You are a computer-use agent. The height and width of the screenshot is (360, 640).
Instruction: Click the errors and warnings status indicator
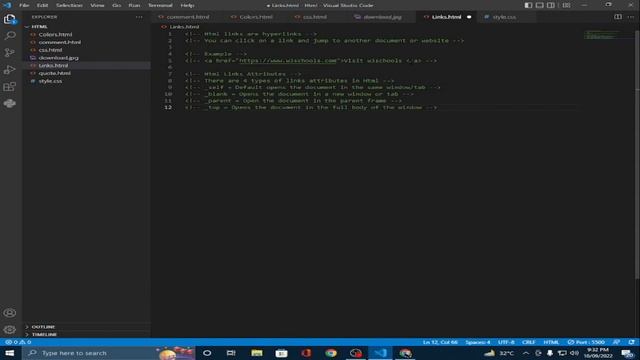tap(18, 342)
